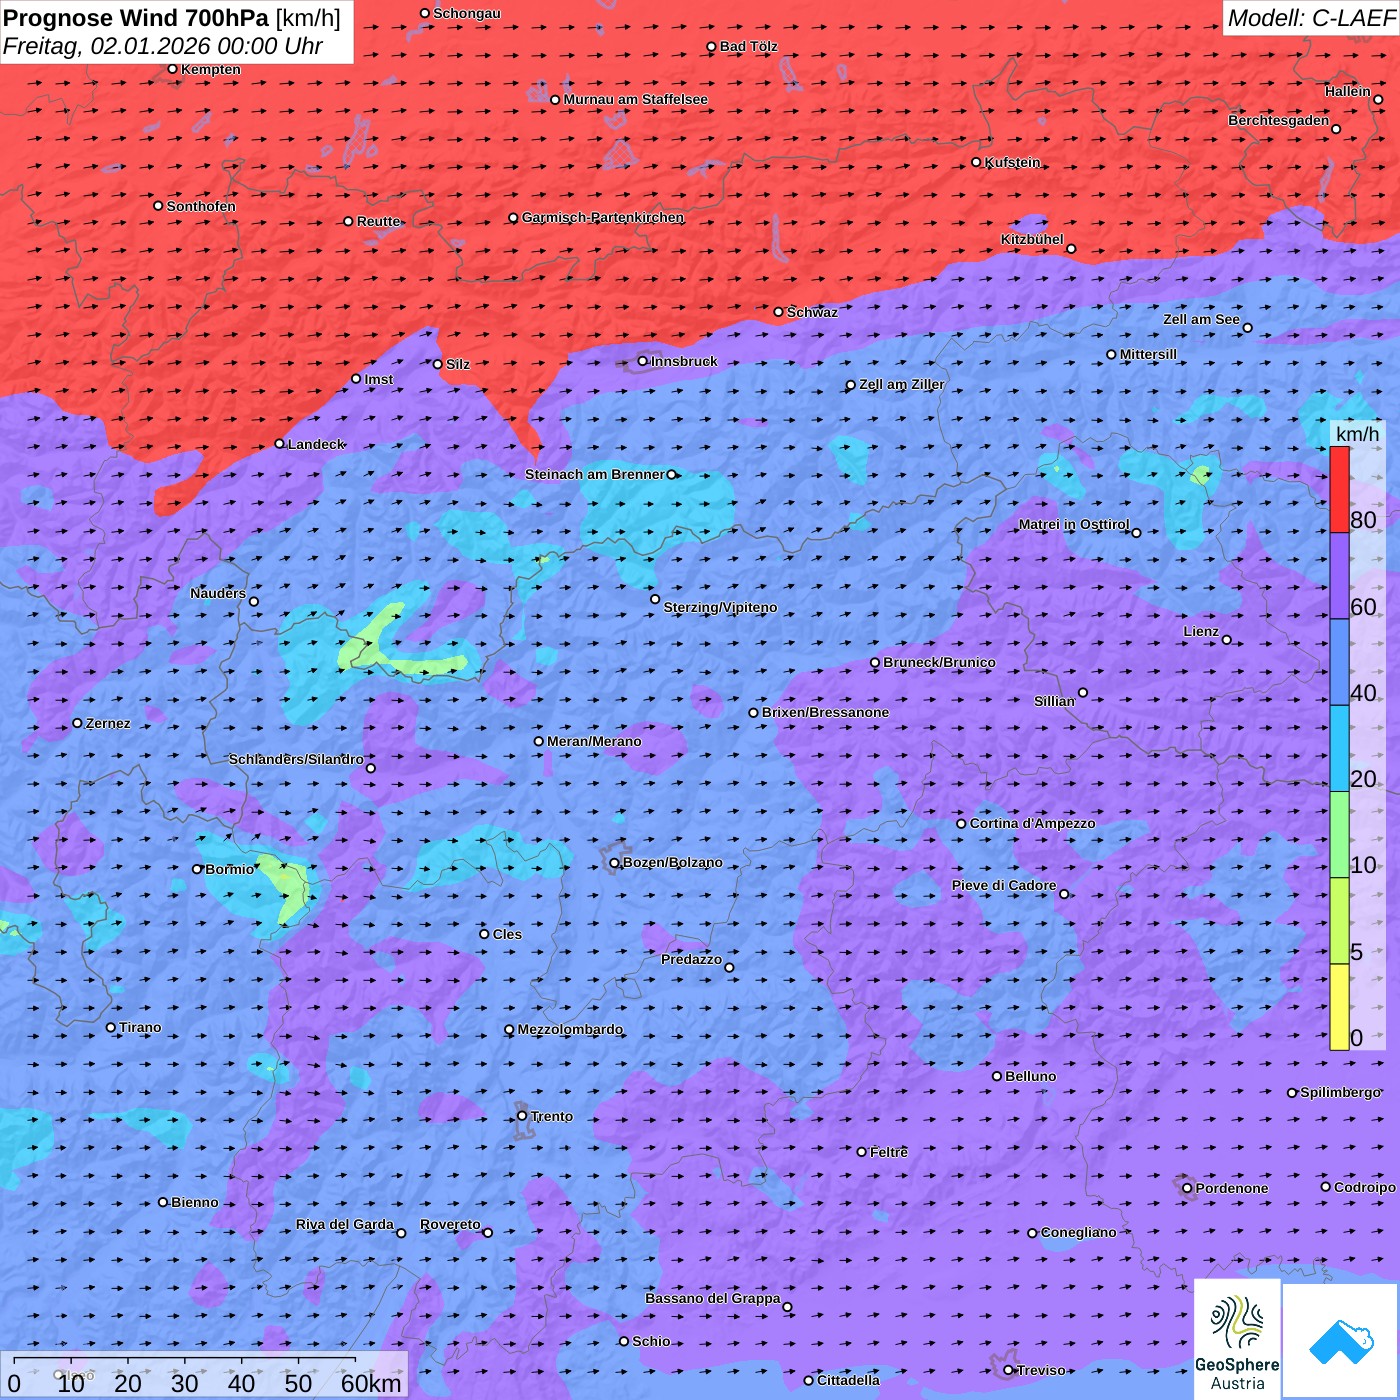Click the Bozen/Bolzano city marker
Image resolution: width=1400 pixels, height=1400 pixels.
pos(615,863)
